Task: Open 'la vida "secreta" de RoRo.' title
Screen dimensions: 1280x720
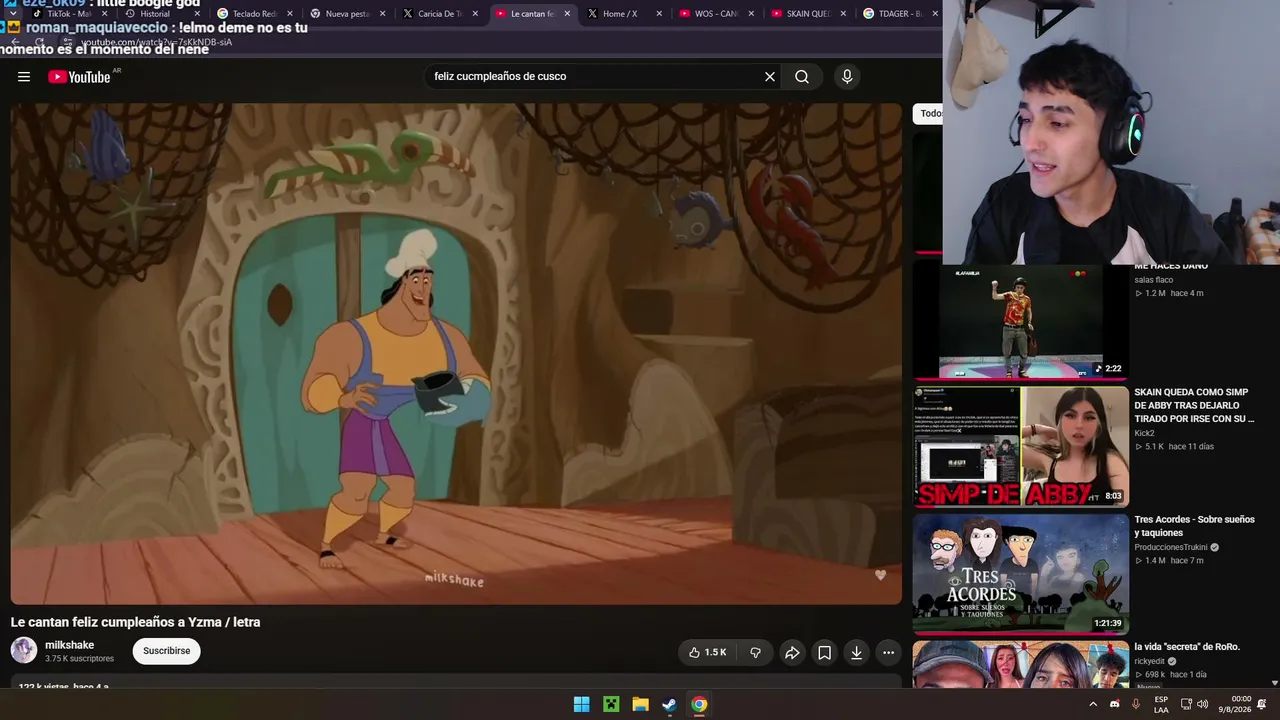Action: (x=1187, y=647)
